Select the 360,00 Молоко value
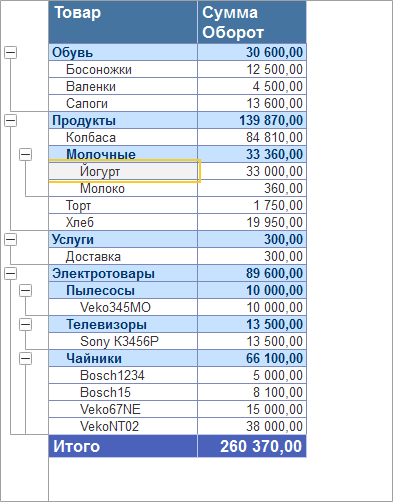The image size is (393, 502). point(252,188)
